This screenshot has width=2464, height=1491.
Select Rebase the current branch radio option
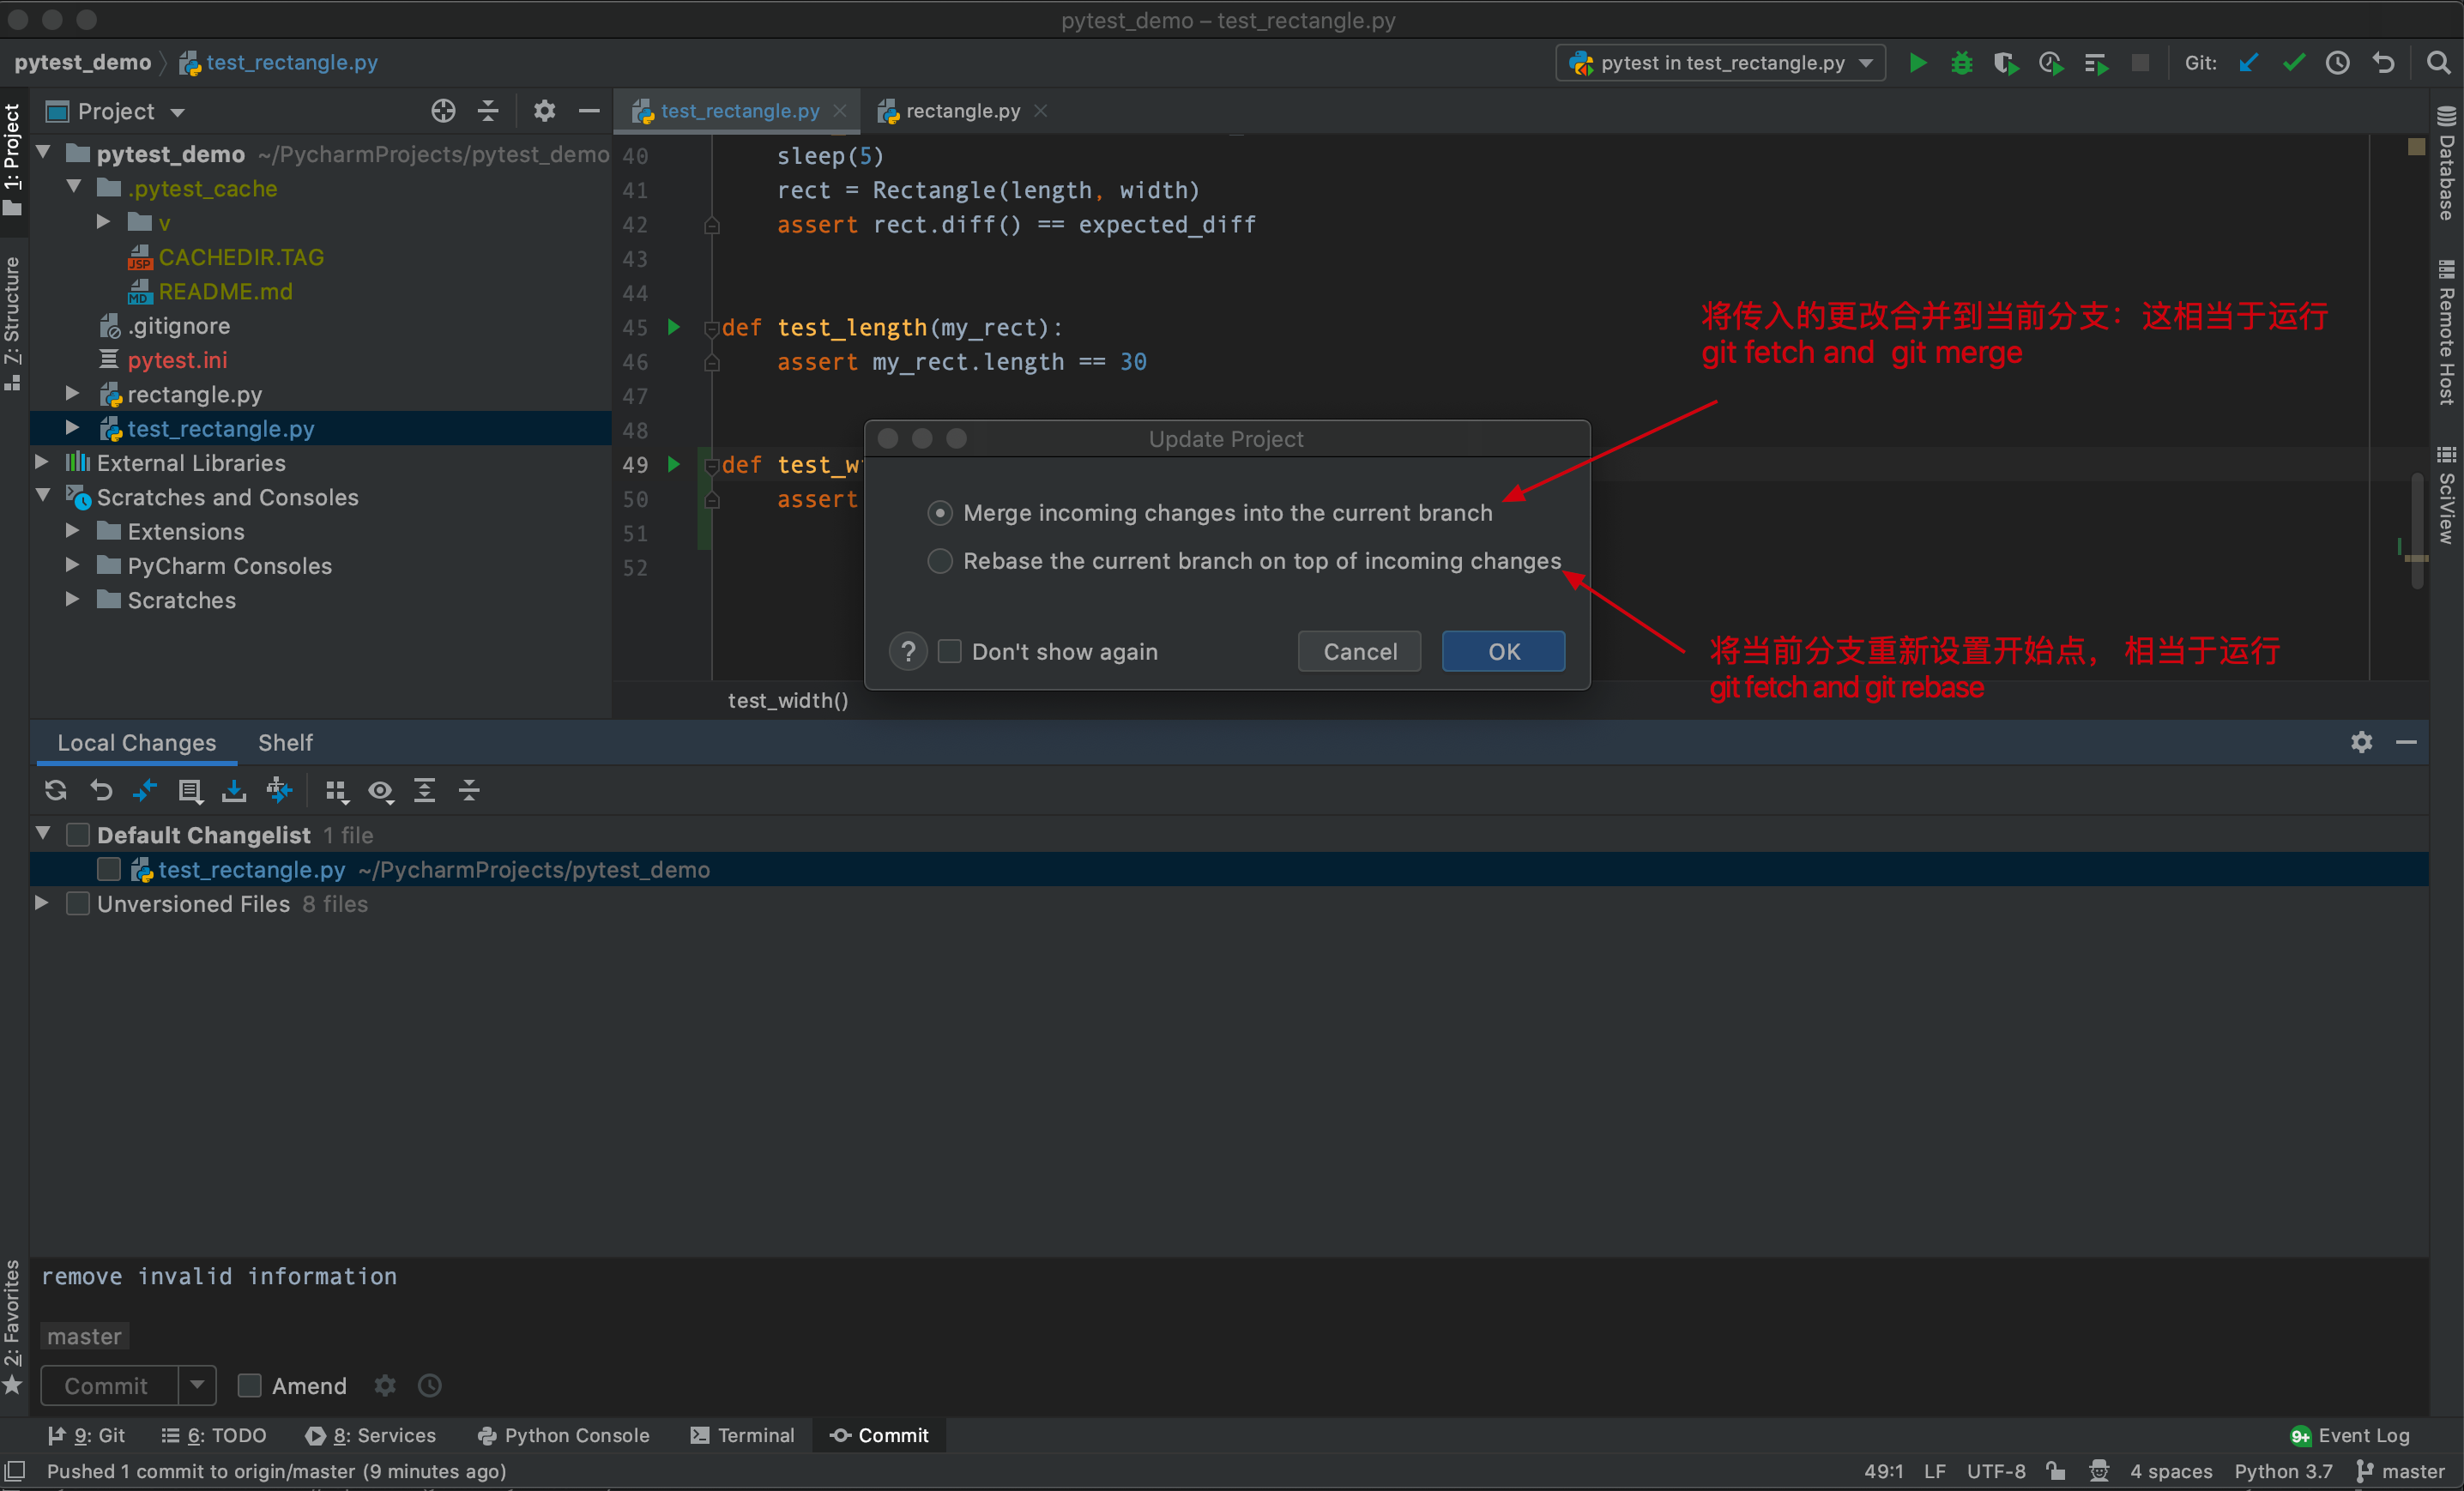tap(940, 561)
